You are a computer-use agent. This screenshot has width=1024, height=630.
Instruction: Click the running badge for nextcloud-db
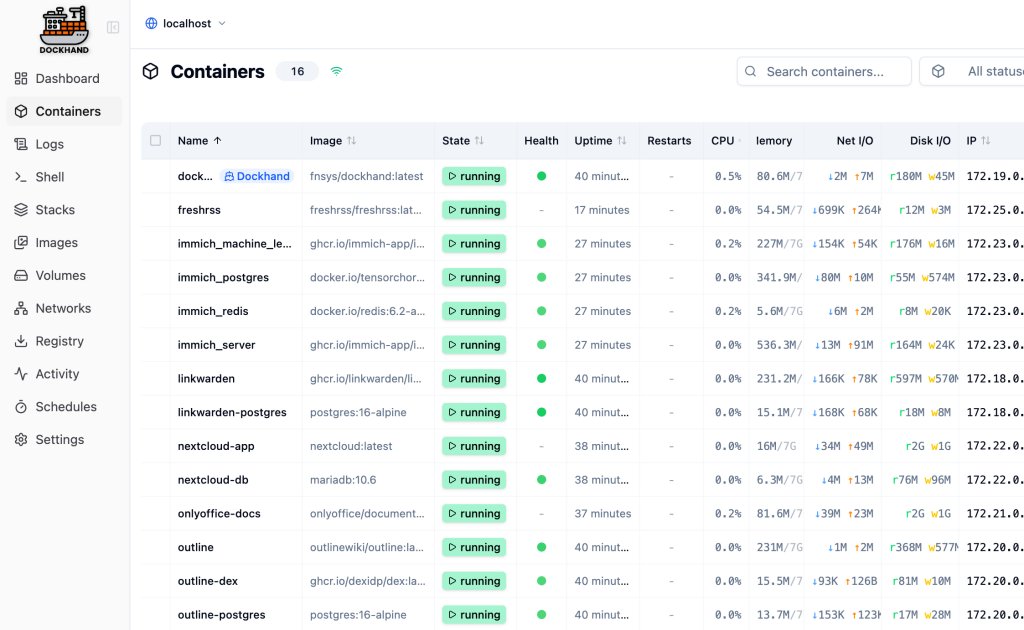[x=474, y=480]
